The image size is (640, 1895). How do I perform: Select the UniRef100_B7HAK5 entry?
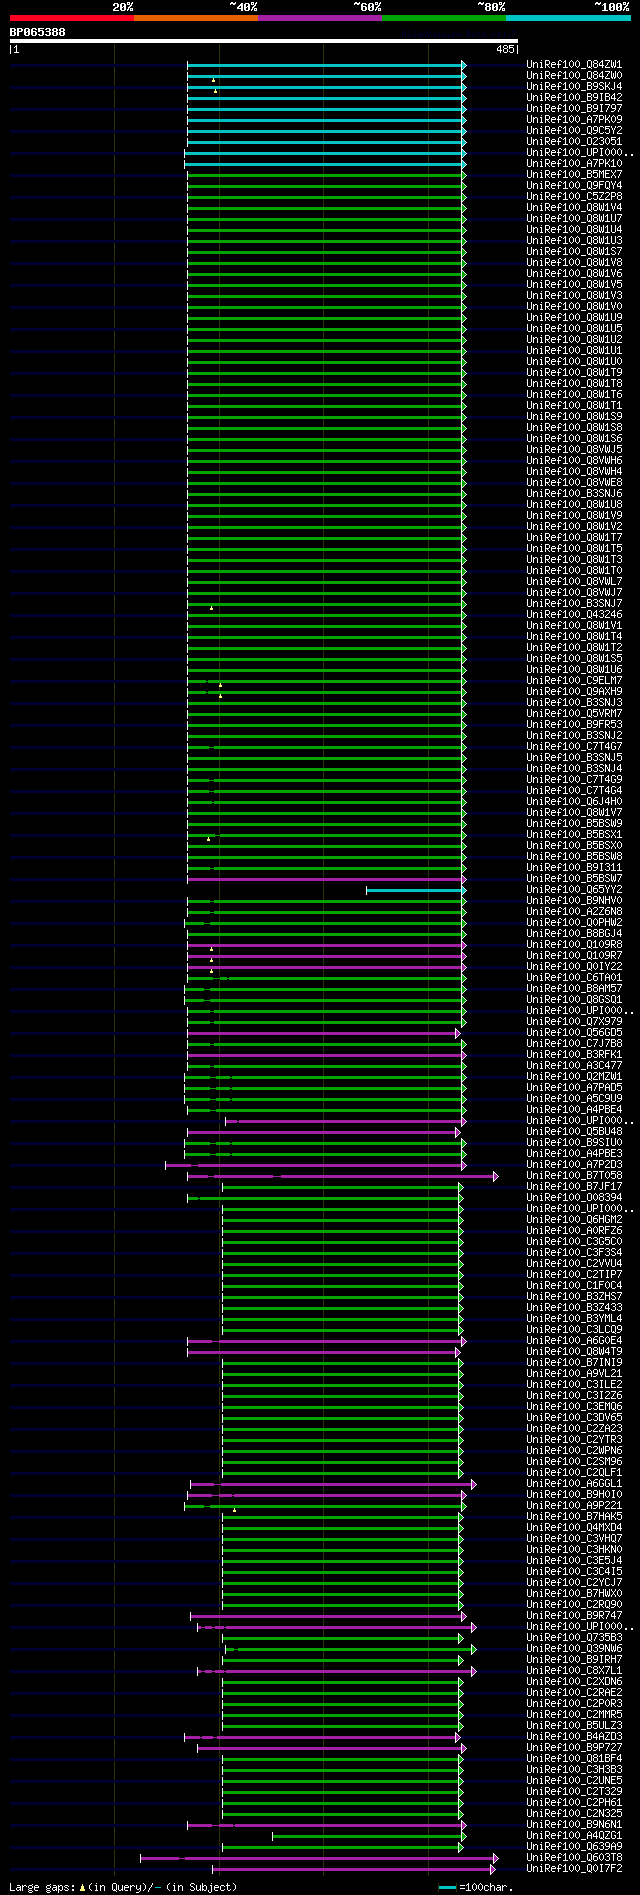pos(574,1517)
